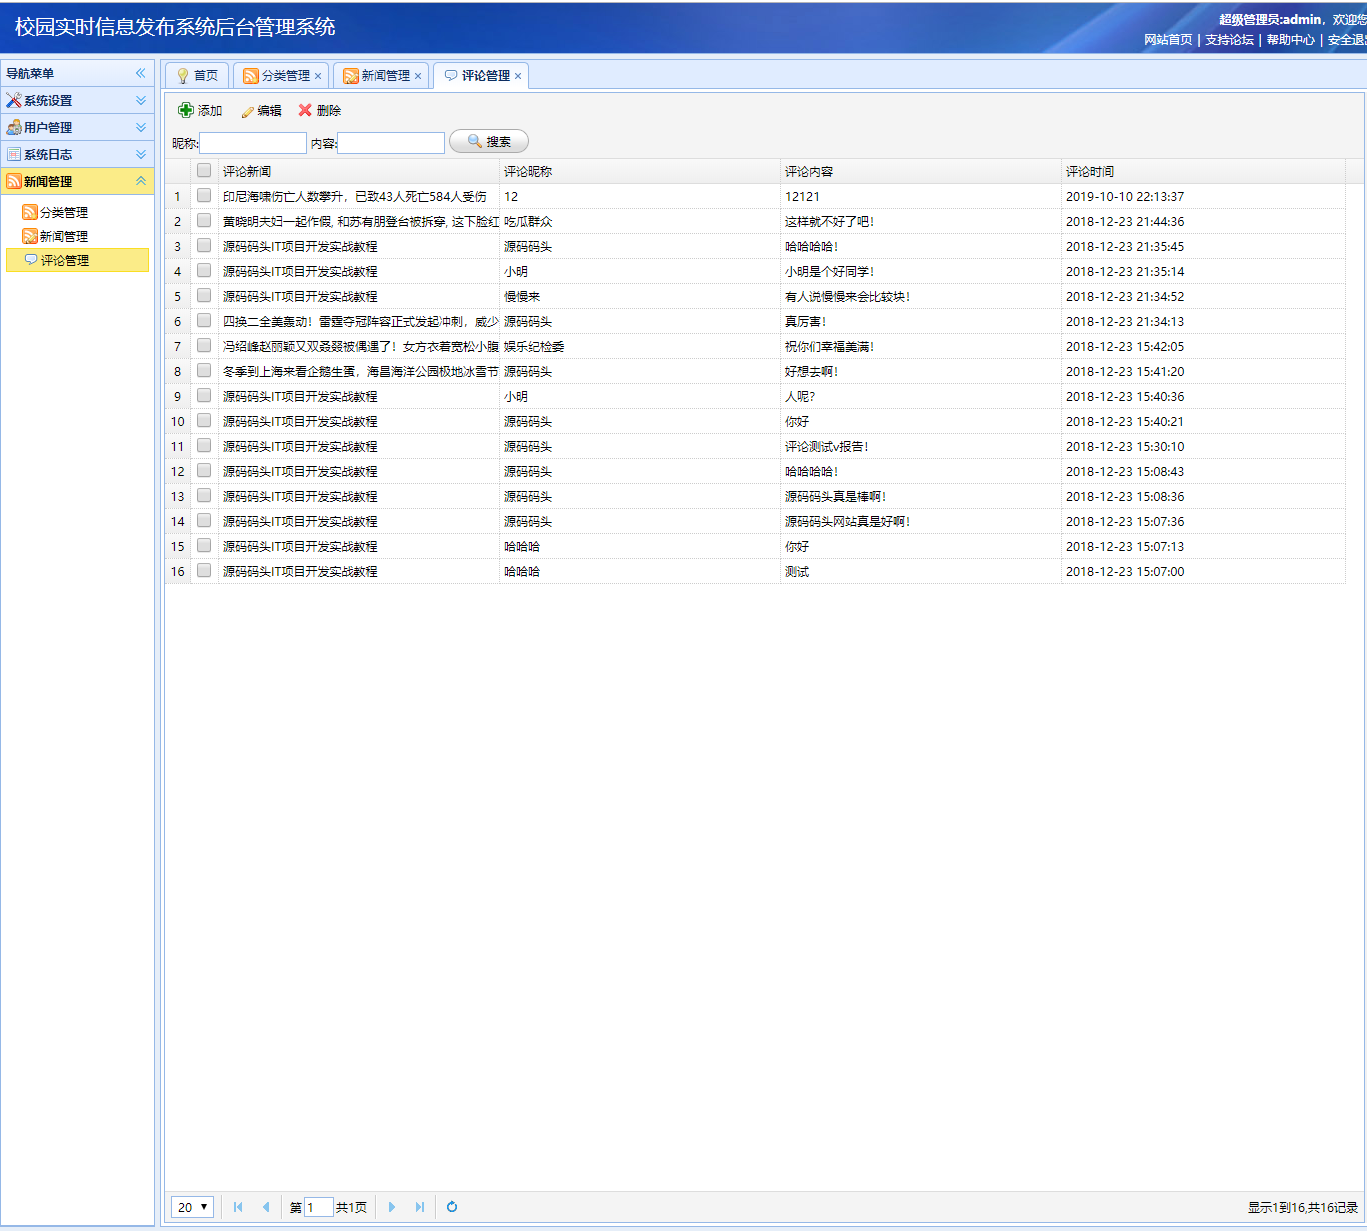
Task: Tick the checkbox in row 7
Action: pos(204,345)
